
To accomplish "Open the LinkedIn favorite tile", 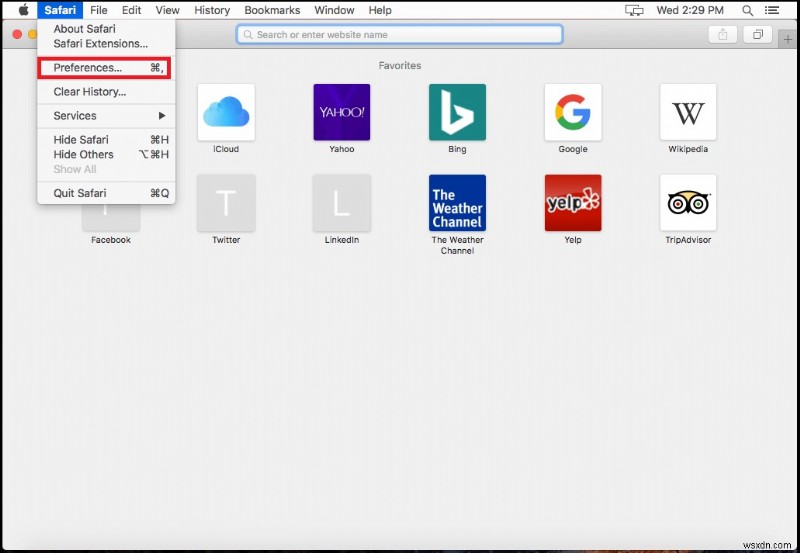I will pyautogui.click(x=341, y=203).
